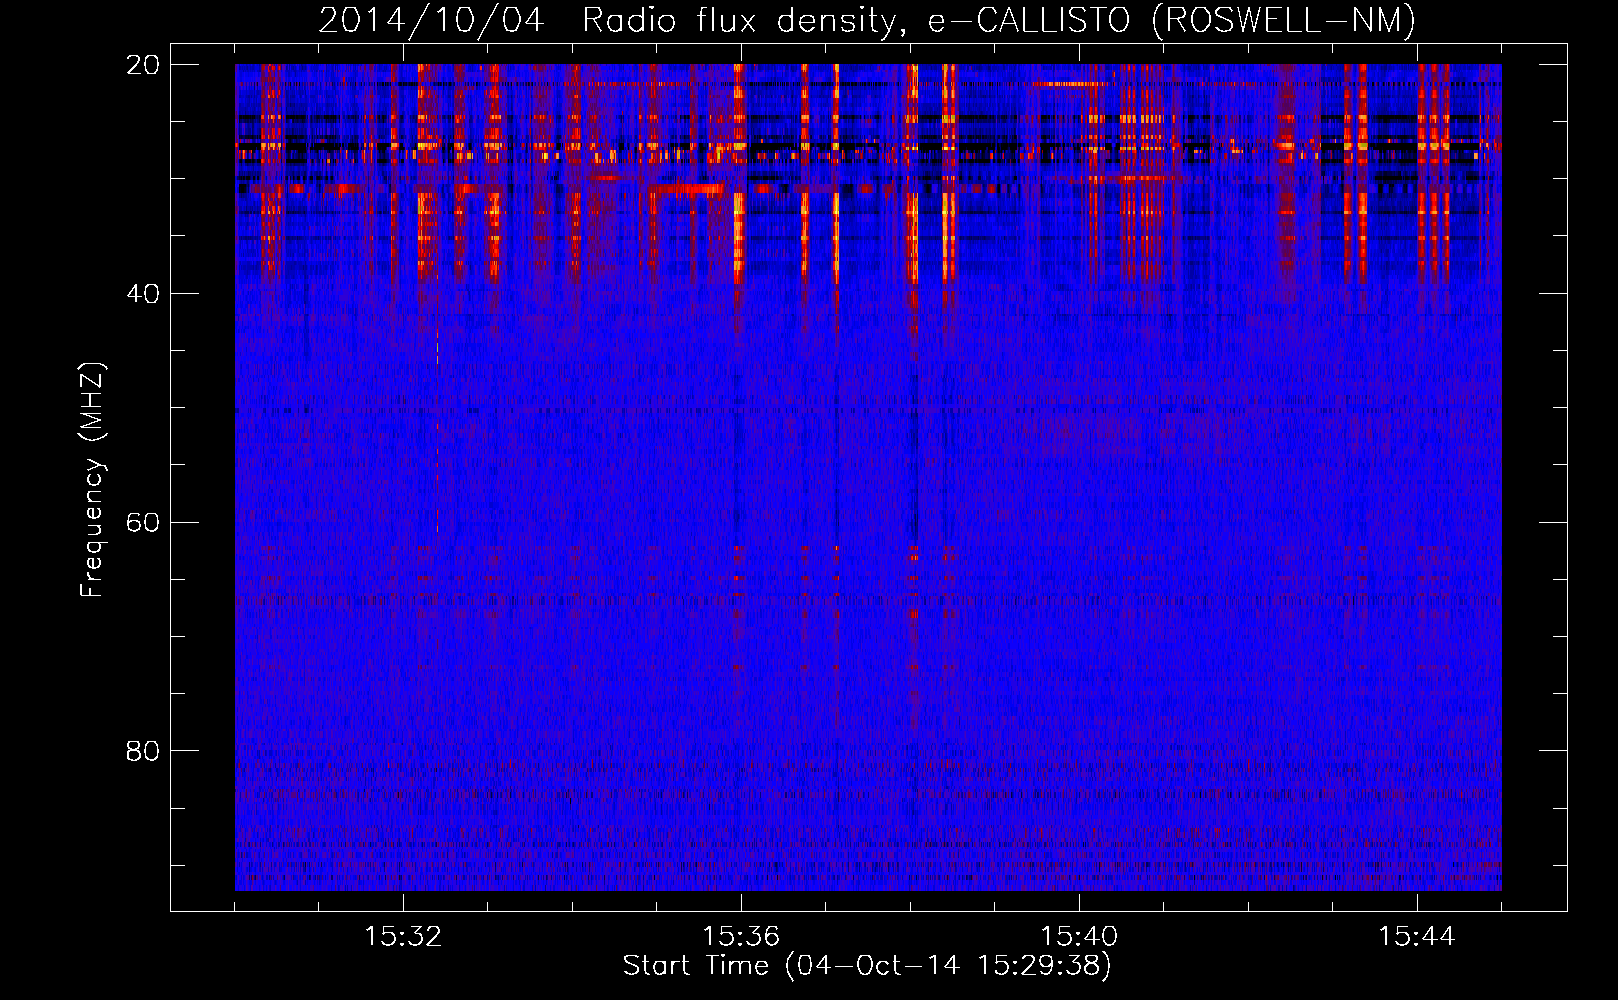Click the '15:36' time tick label

coord(741,936)
